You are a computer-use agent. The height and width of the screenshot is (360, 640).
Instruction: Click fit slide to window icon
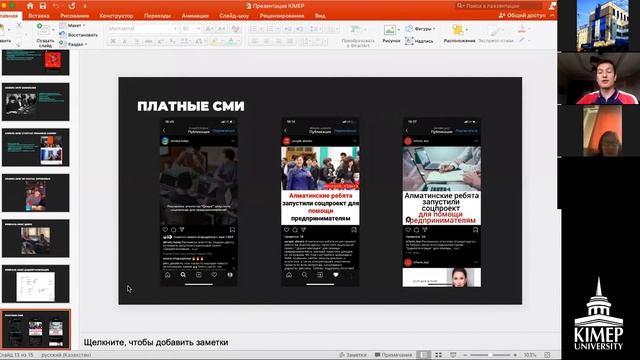pos(547,355)
